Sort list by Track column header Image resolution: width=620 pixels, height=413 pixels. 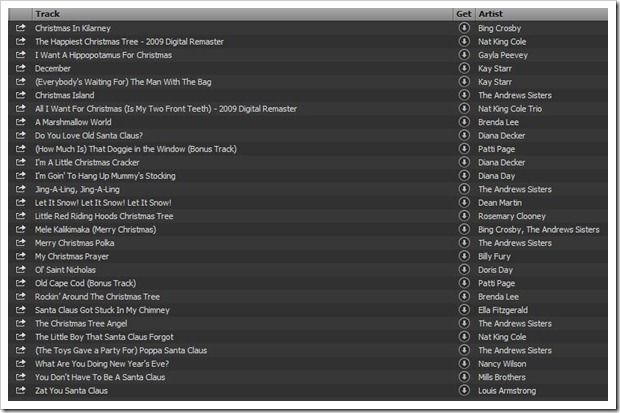pyautogui.click(x=242, y=14)
